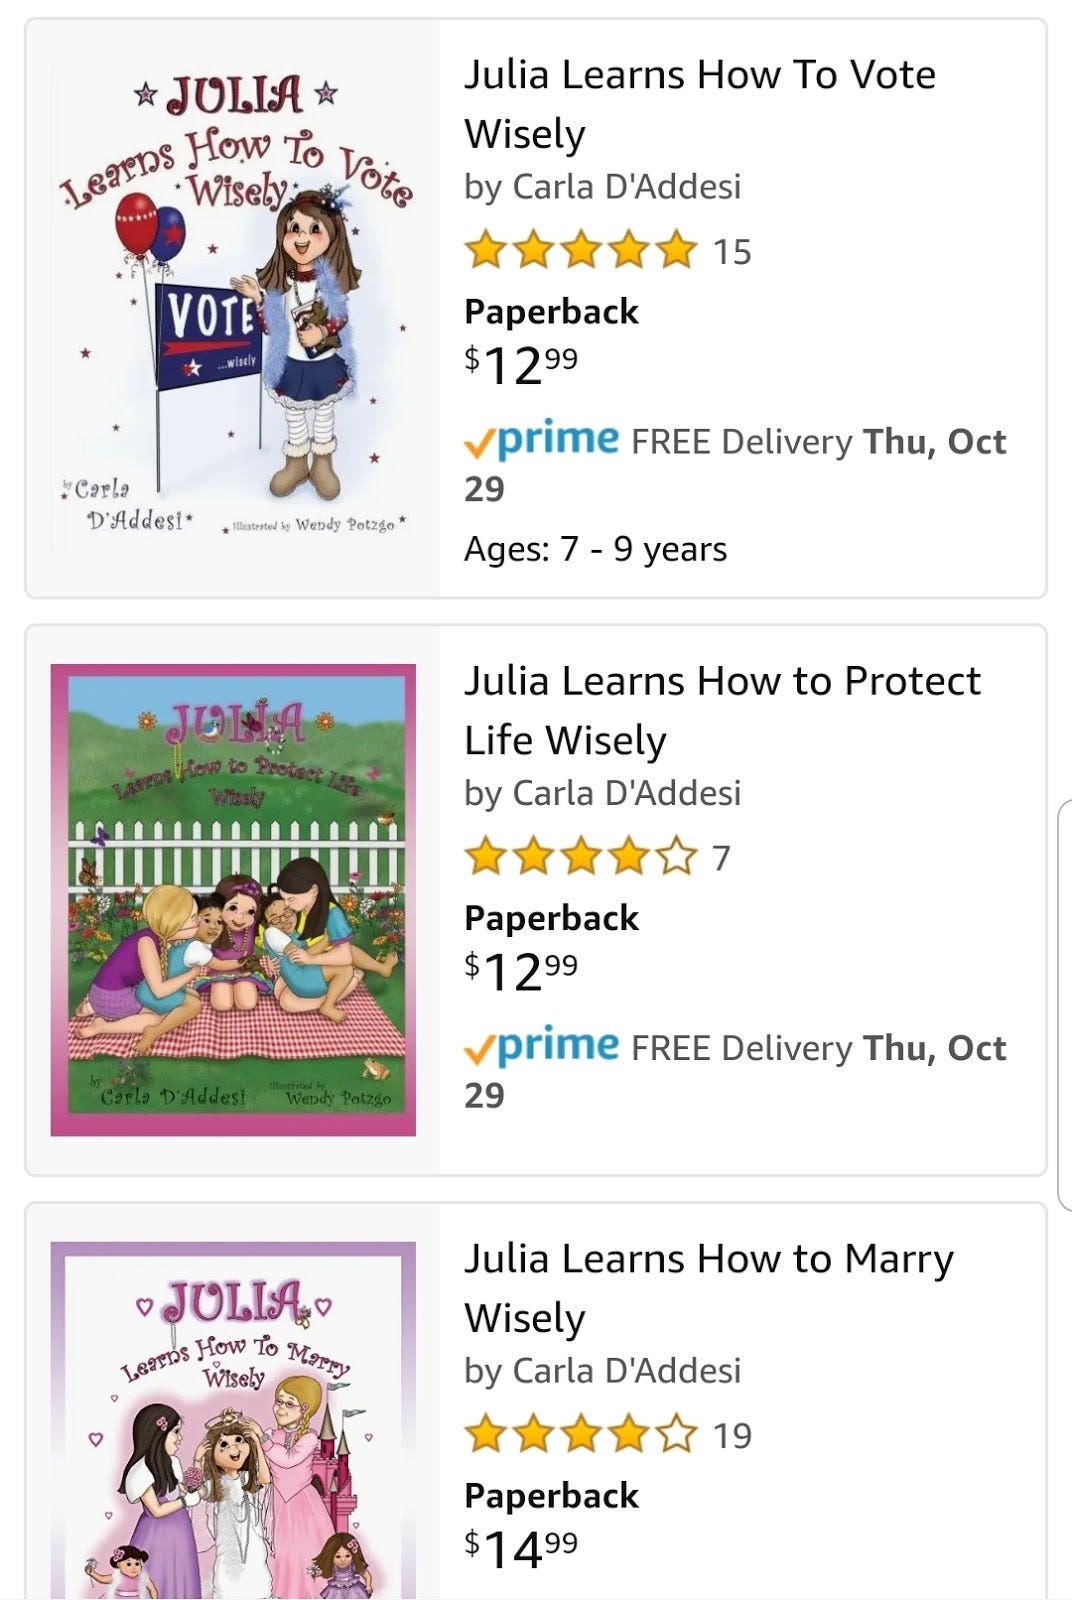Screen dimensions: 1072x1600
Task: Open Julia Learns How To Vote Wisely title
Action: [700, 104]
